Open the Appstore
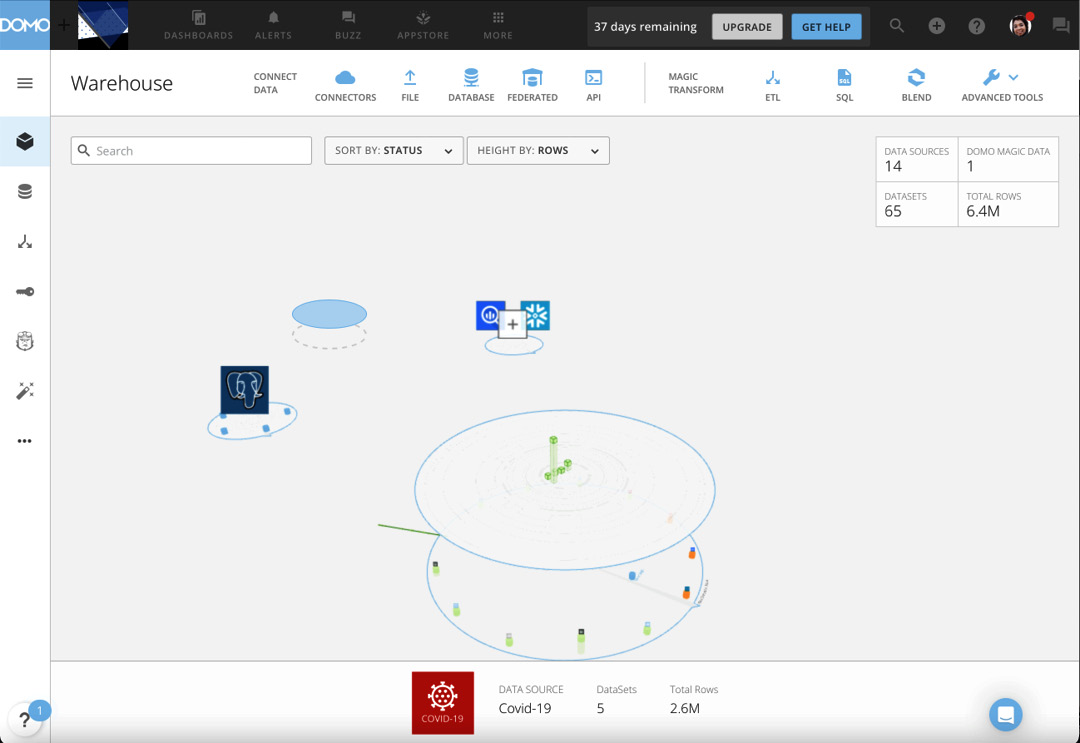Viewport: 1080px width, 743px height. [423, 25]
